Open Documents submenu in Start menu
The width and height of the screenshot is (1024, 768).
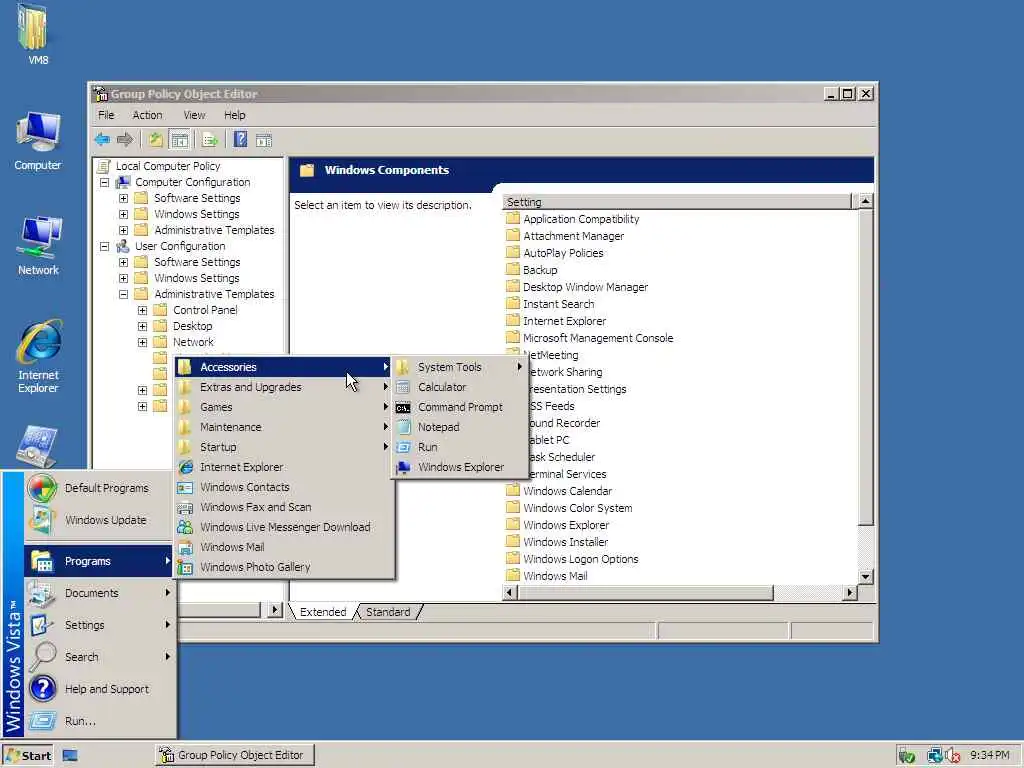click(99, 594)
